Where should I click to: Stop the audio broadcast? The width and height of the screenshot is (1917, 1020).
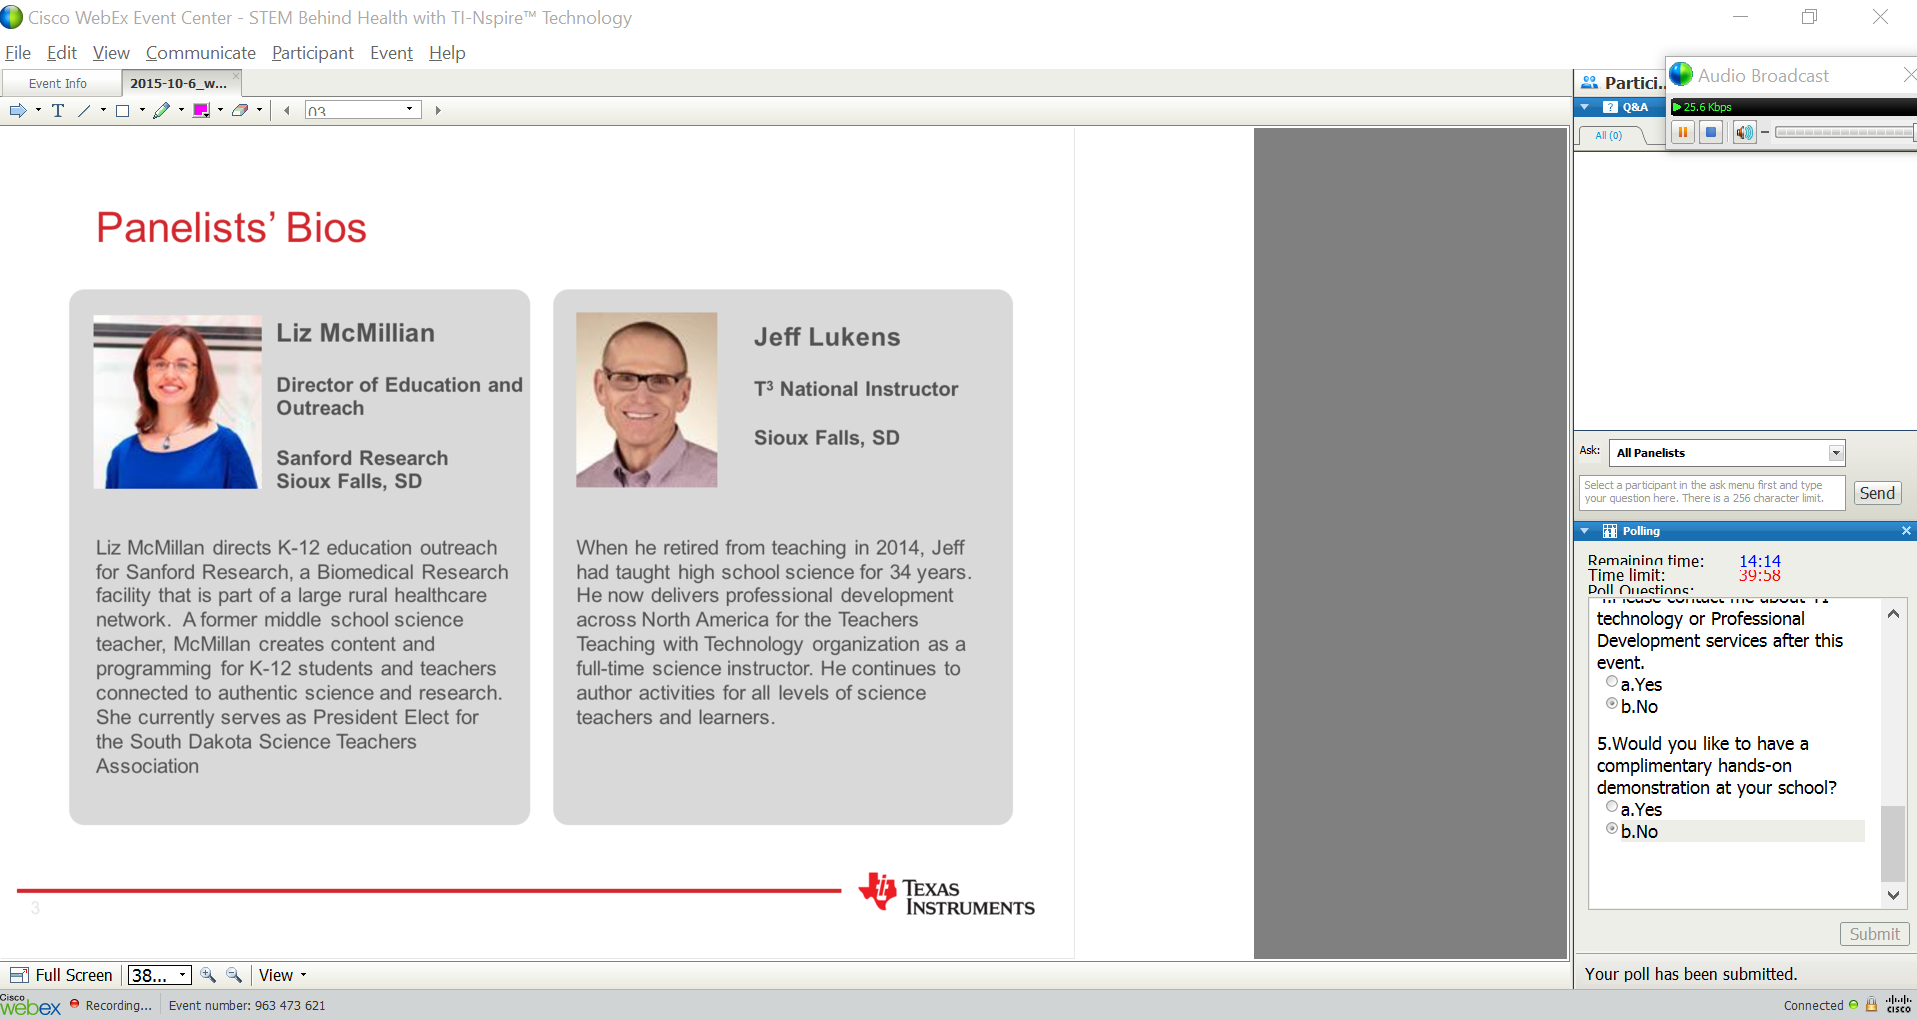coord(1711,132)
